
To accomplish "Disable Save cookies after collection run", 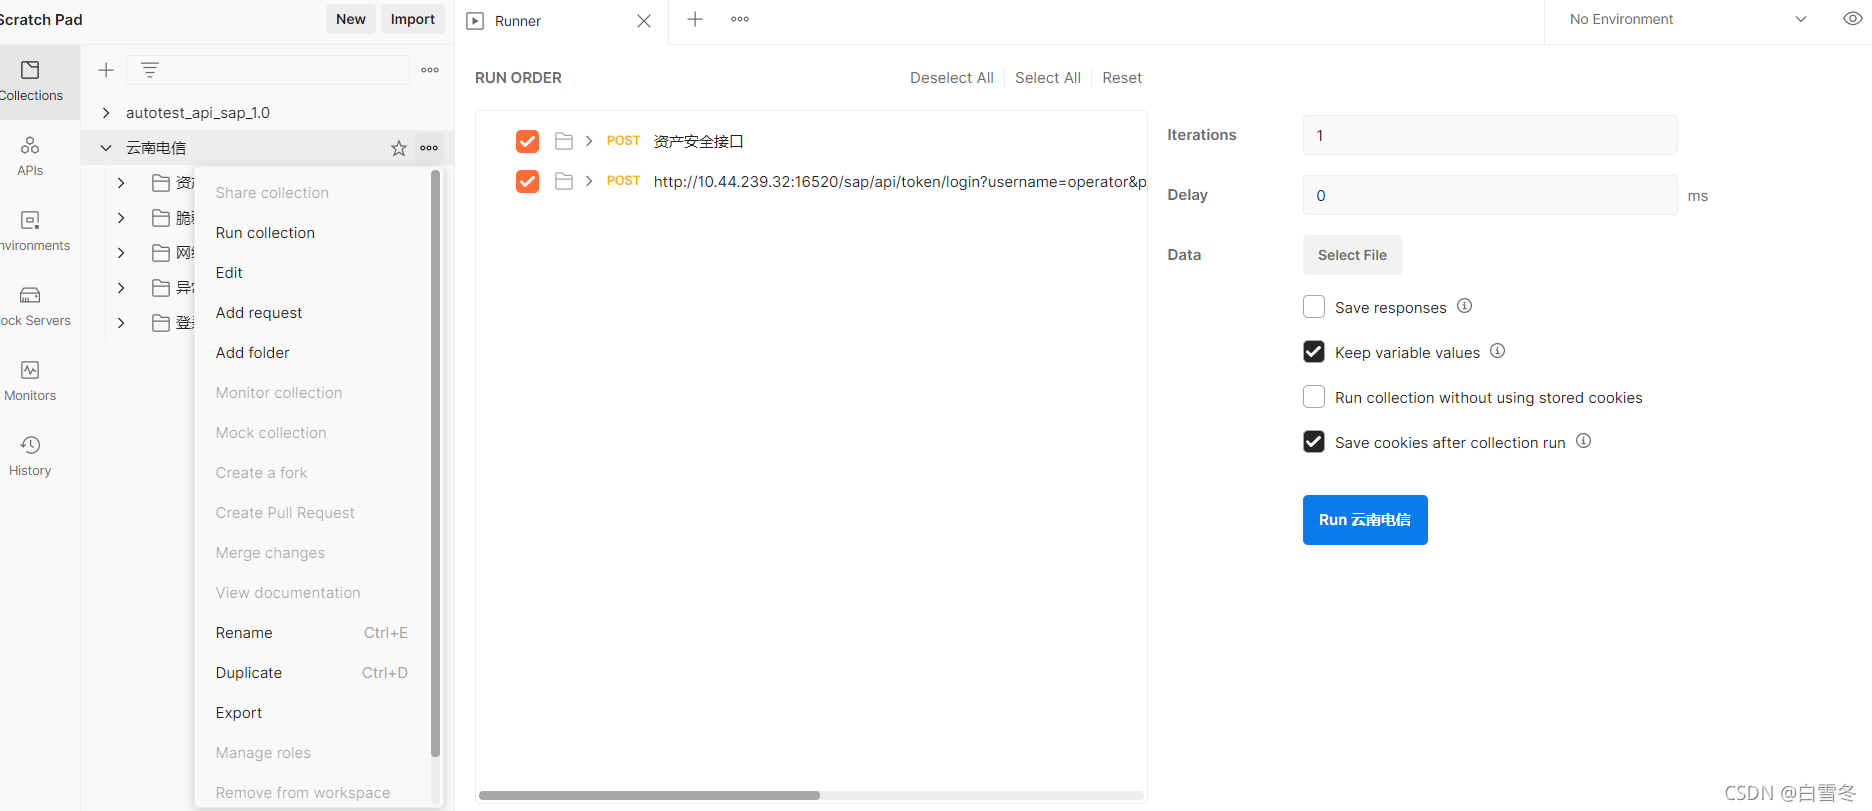I will coord(1314,442).
